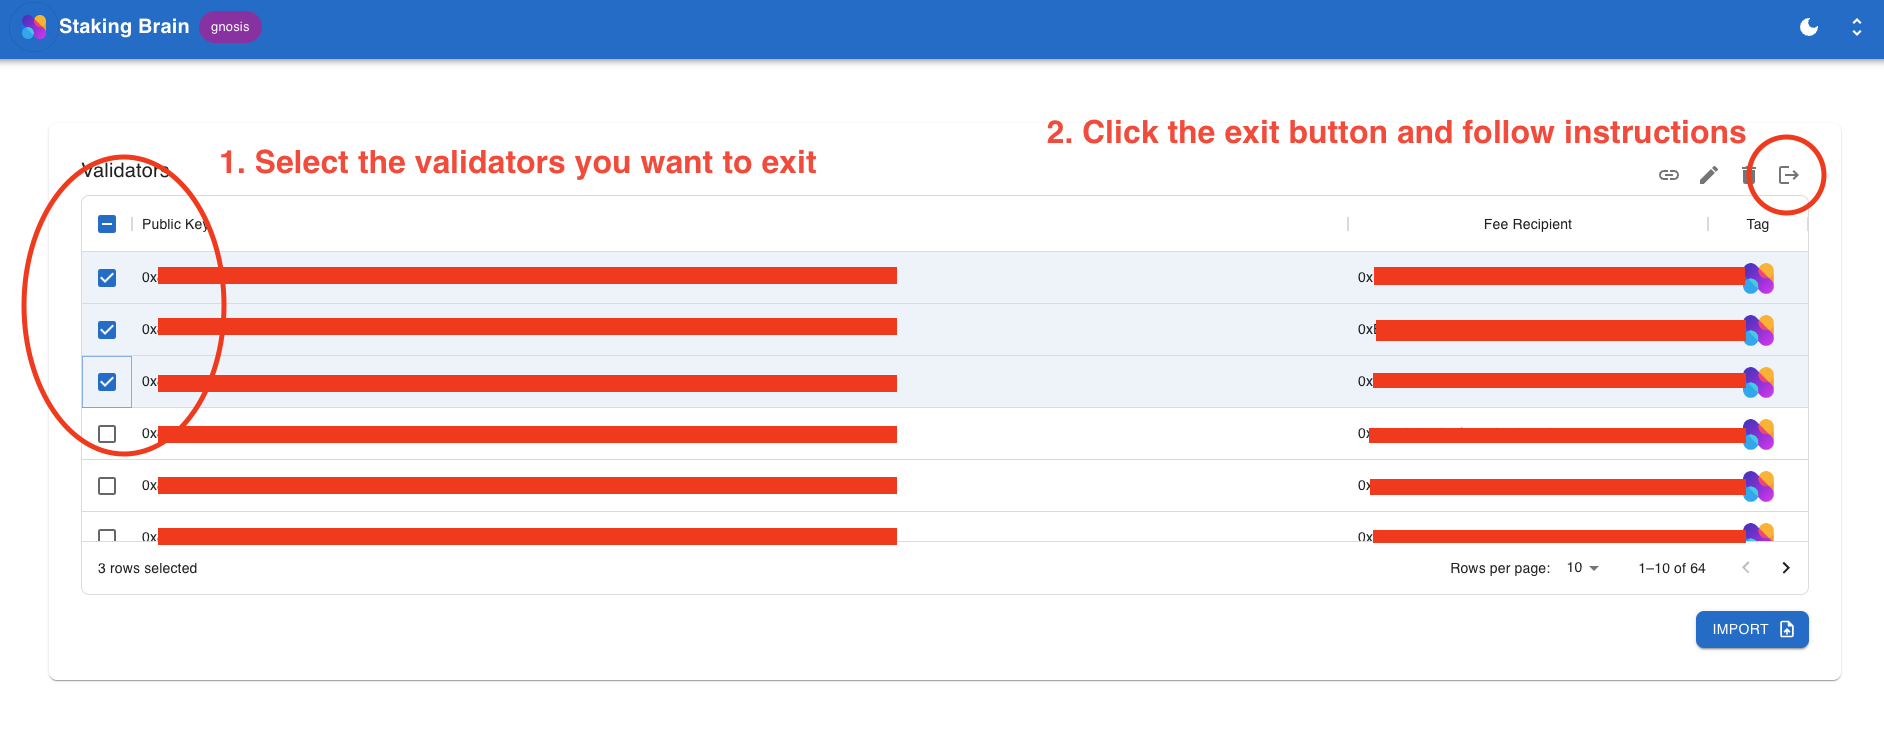Viewport: 1884px width, 729px height.
Task: Sort by Fee Recipient column header
Action: (x=1527, y=224)
